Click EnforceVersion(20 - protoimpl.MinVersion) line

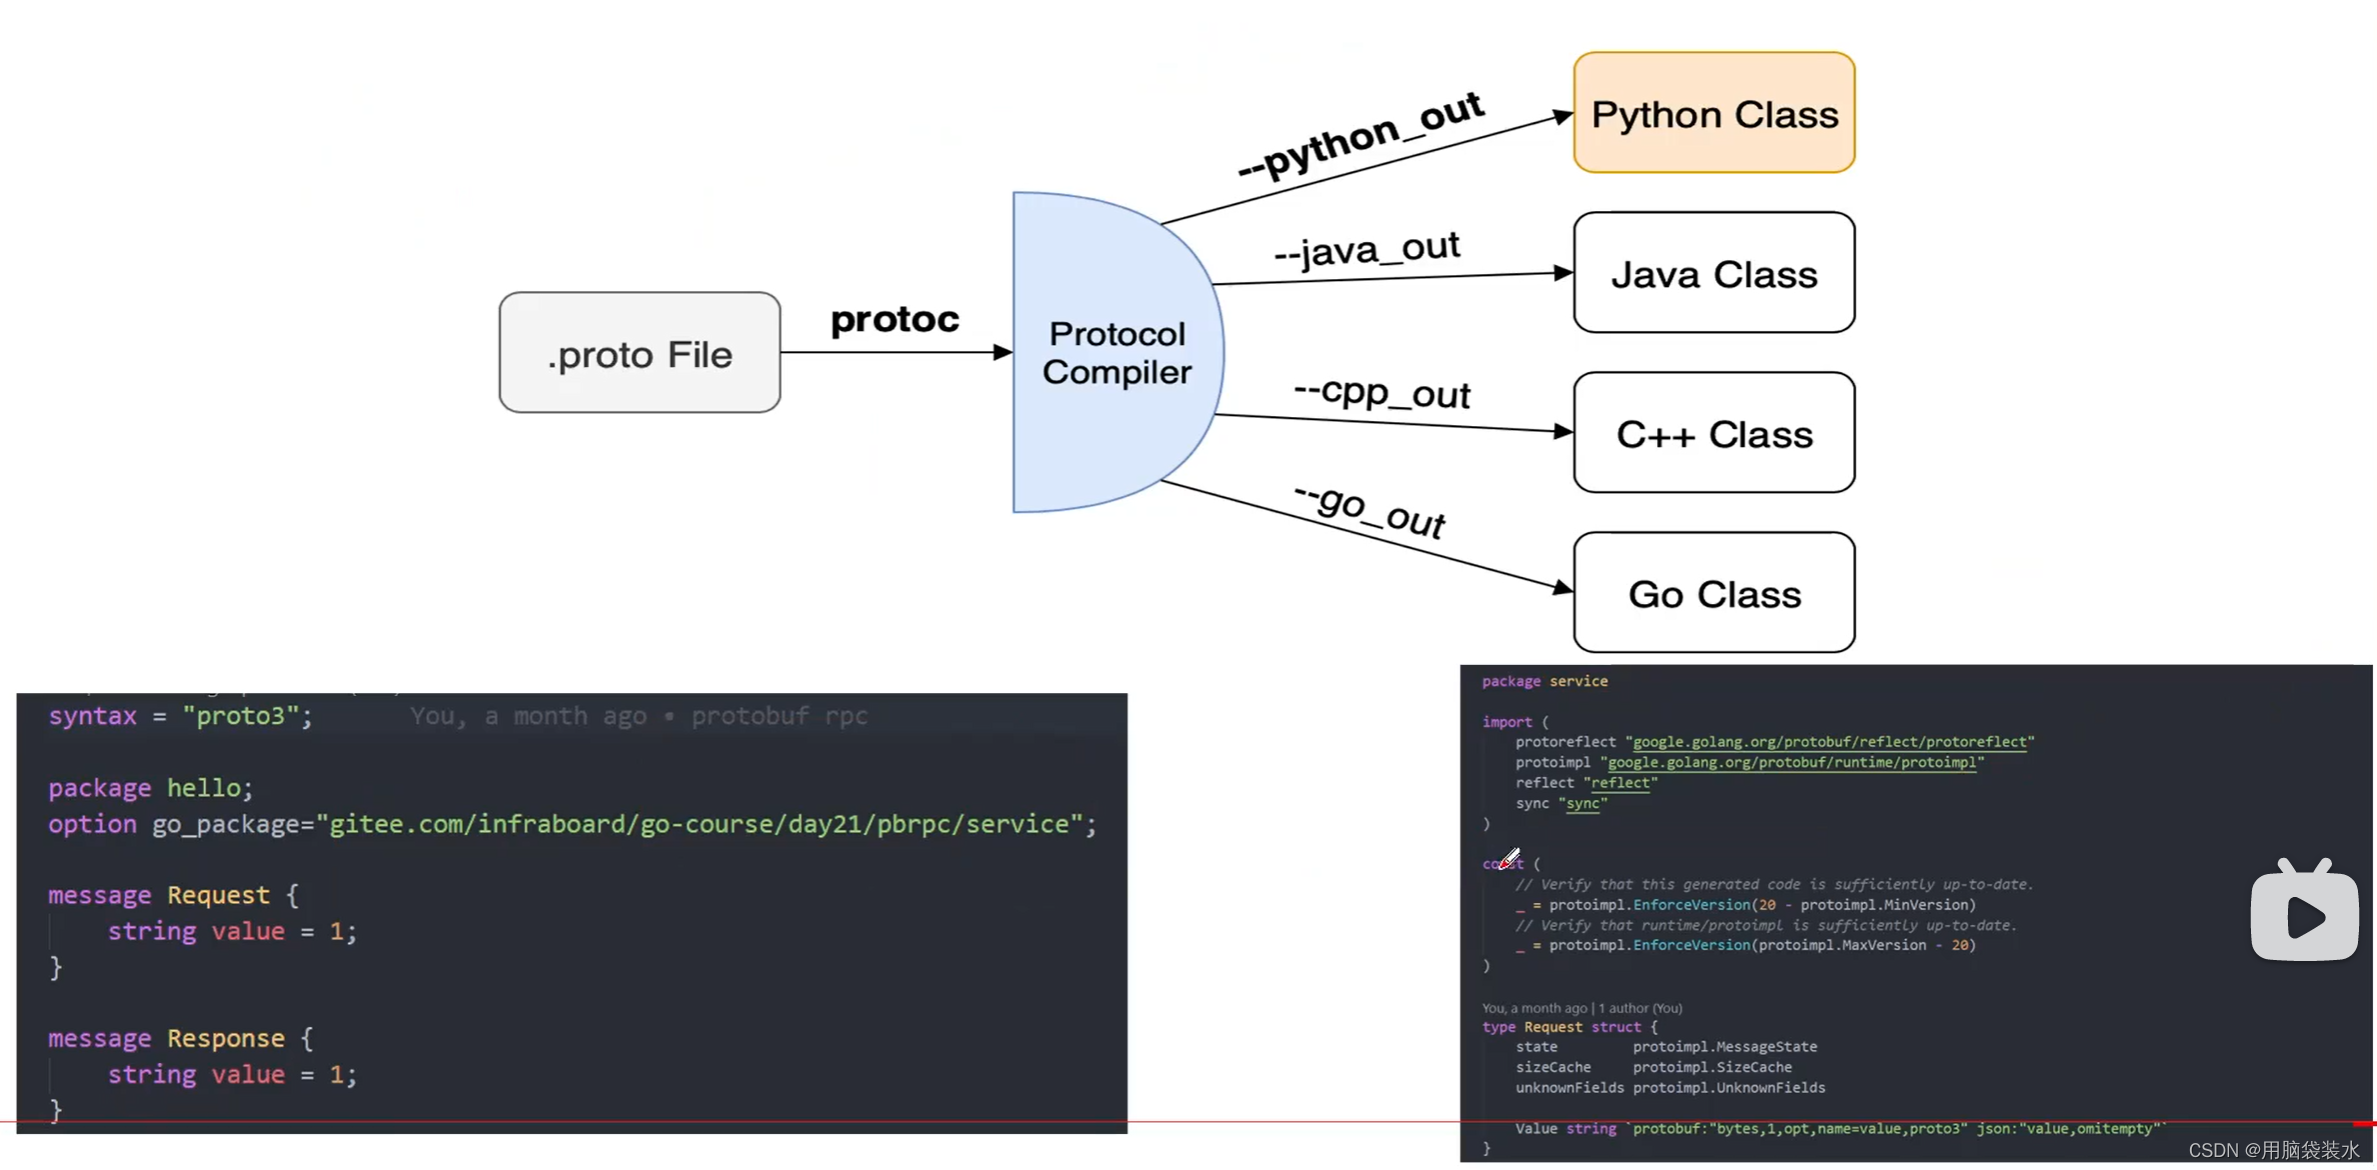[x=1746, y=905]
